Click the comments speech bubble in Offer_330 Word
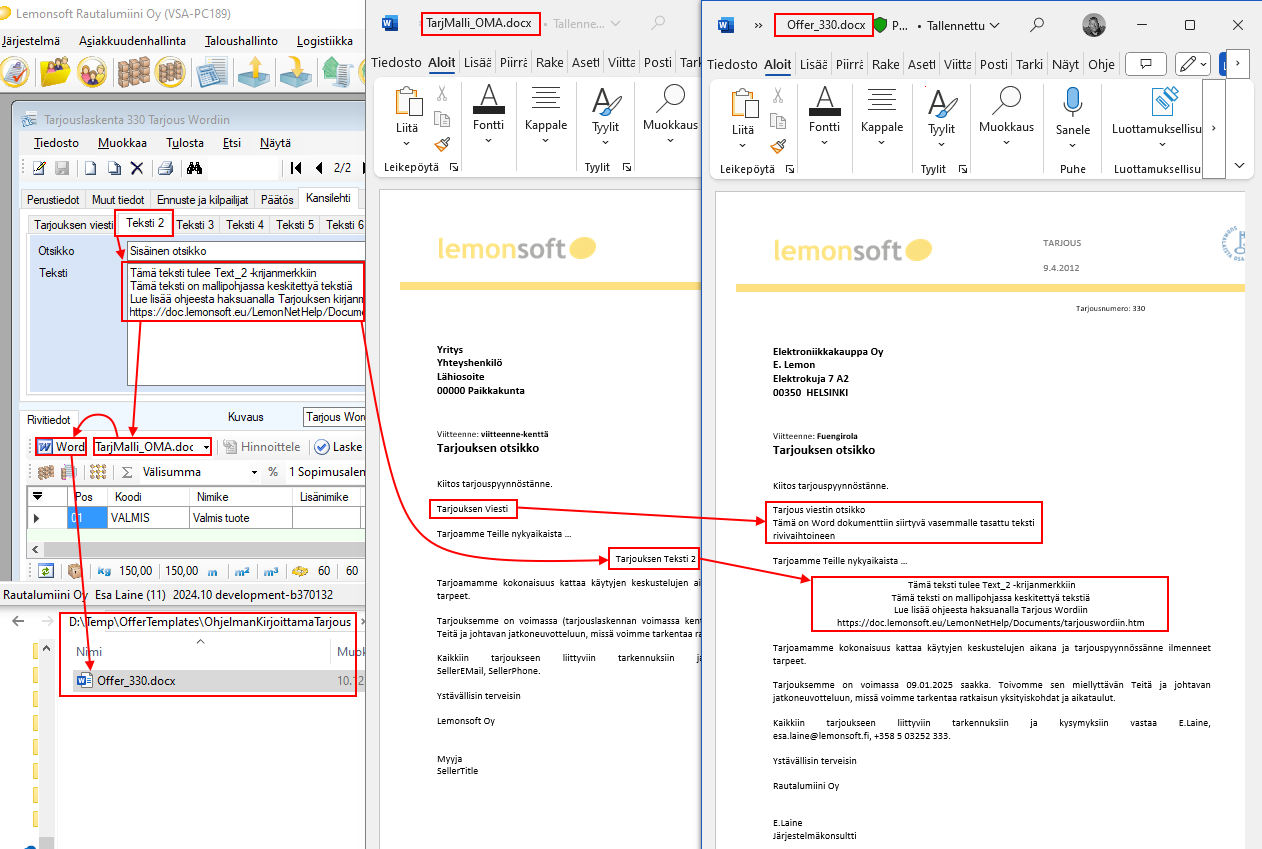The image size is (1262, 849). point(1146,64)
